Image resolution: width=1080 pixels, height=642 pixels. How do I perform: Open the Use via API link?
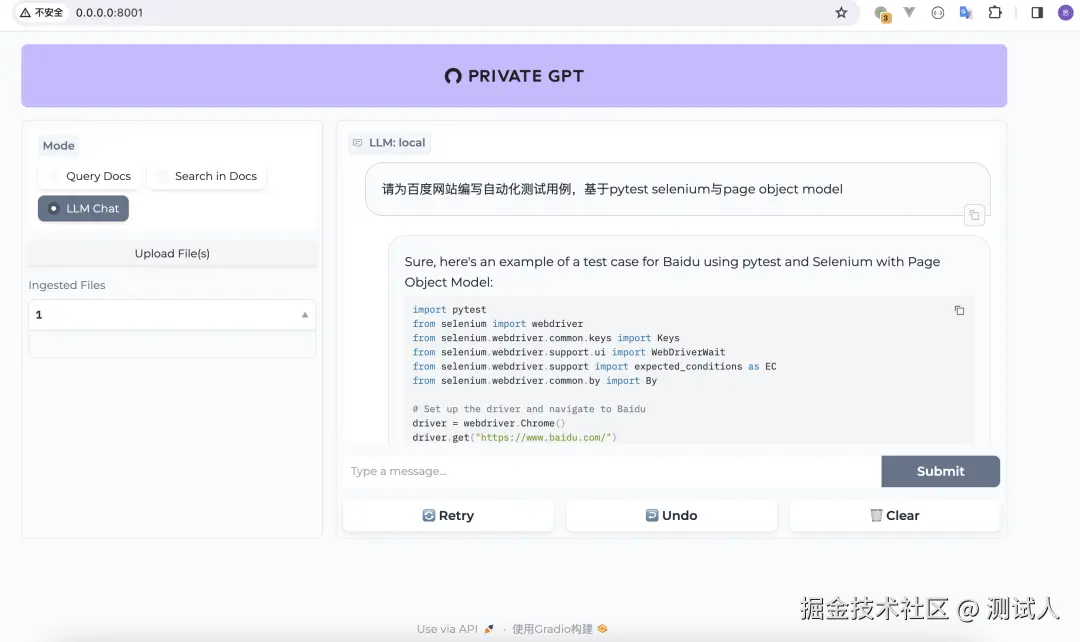[x=455, y=629]
